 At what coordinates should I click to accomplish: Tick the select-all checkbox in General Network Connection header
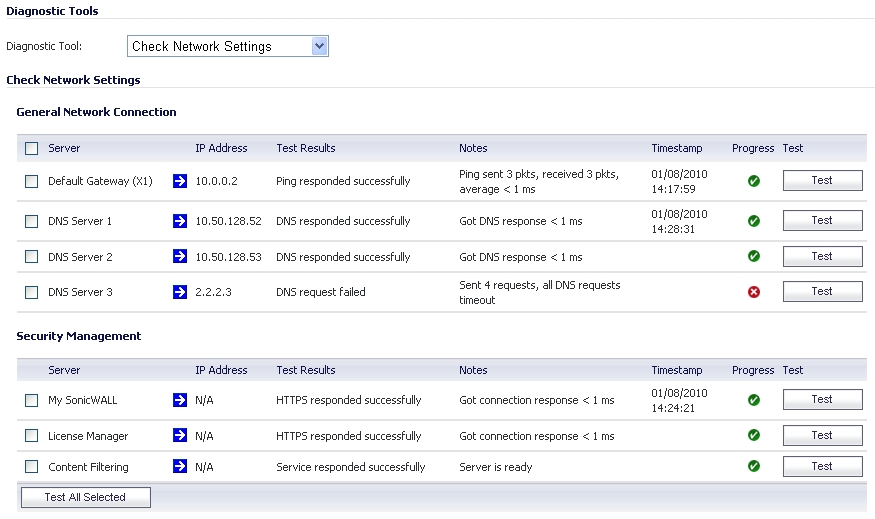(x=32, y=149)
